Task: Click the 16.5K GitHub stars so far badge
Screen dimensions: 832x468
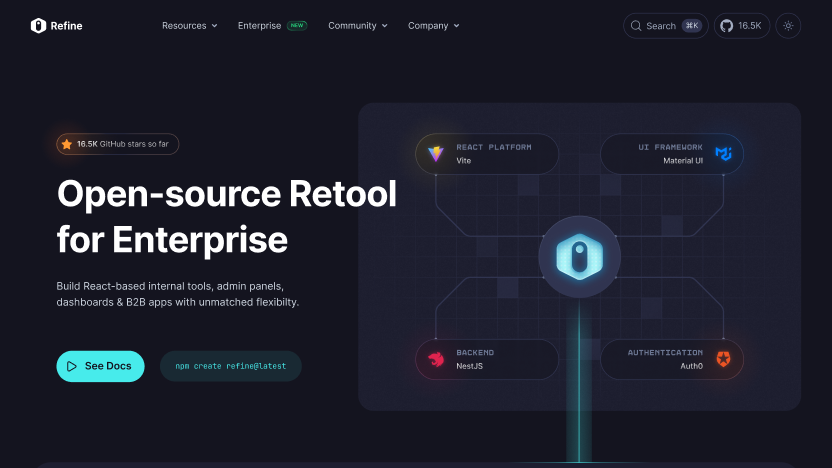Action: tap(117, 144)
